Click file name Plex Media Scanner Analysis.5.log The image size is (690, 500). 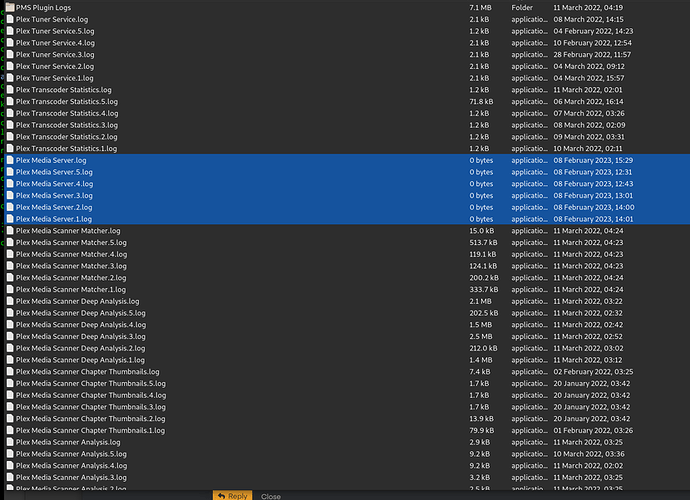point(71,454)
